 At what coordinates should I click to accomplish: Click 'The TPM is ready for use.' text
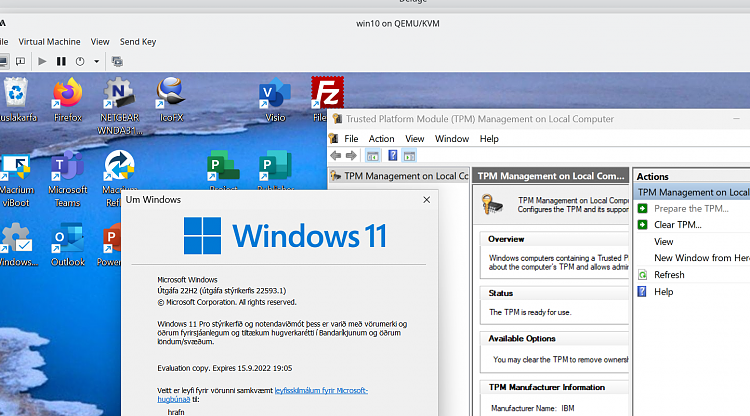pyautogui.click(x=530, y=312)
